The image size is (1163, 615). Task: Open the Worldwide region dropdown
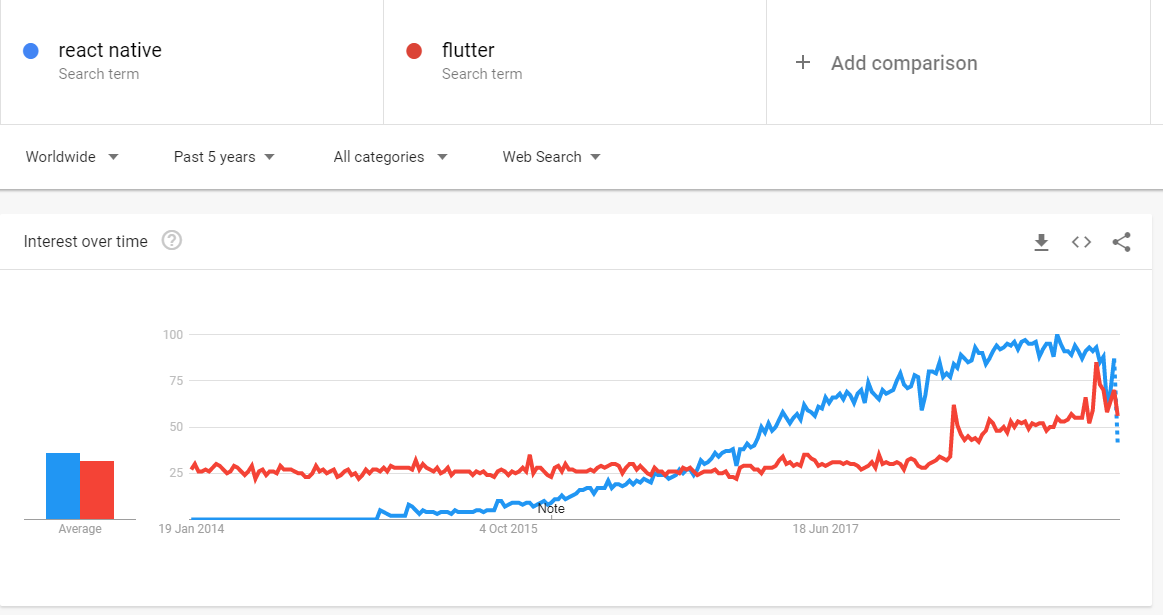click(x=72, y=157)
